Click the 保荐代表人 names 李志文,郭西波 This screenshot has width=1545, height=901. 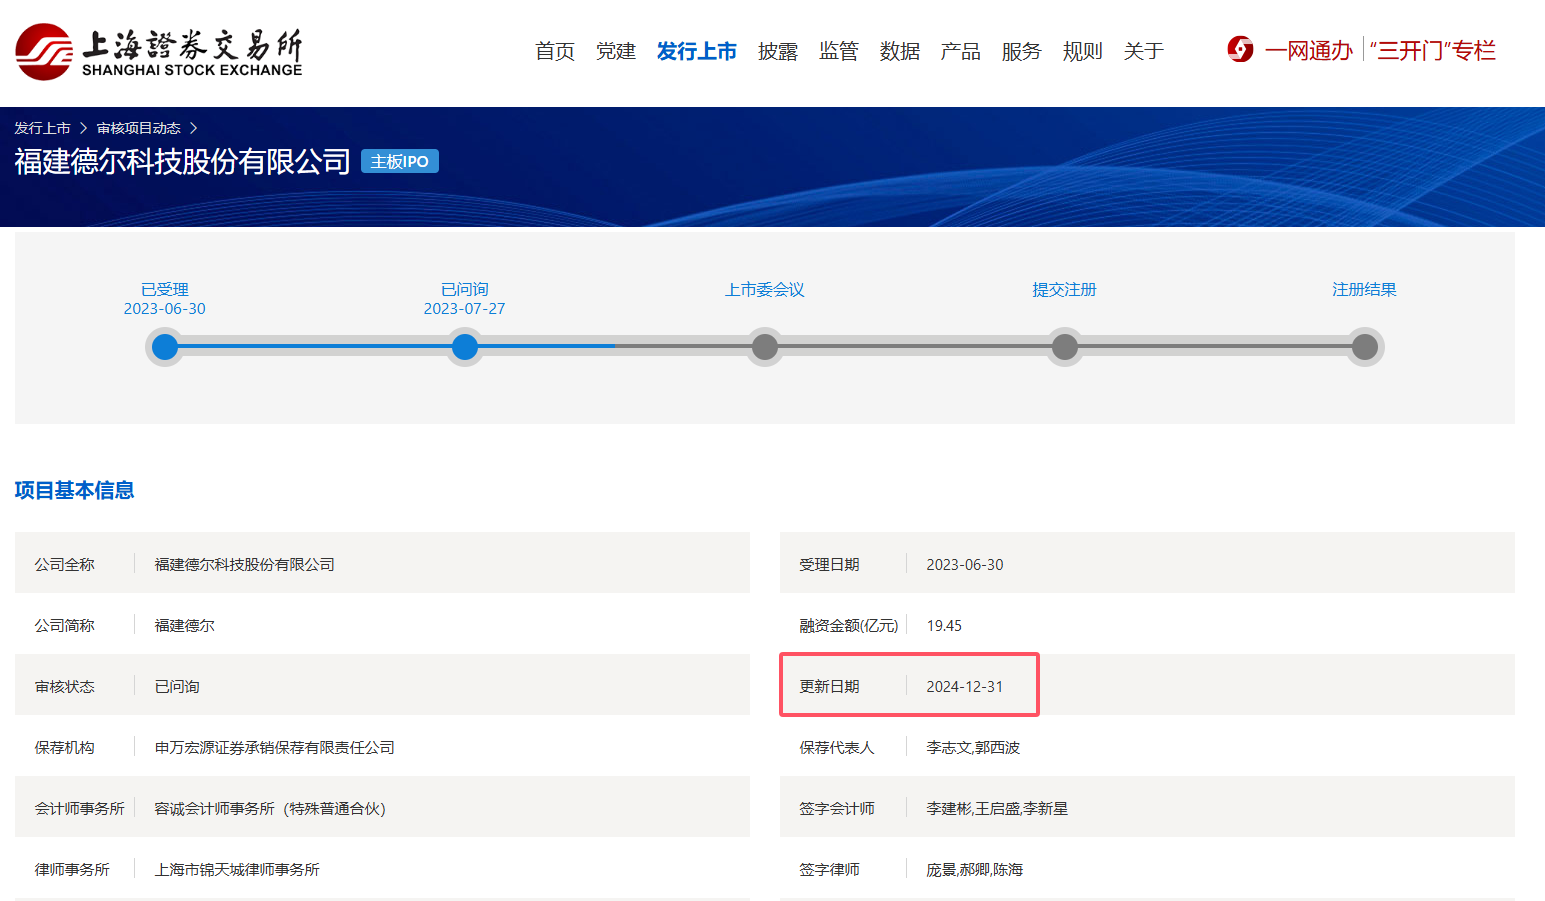coord(973,747)
